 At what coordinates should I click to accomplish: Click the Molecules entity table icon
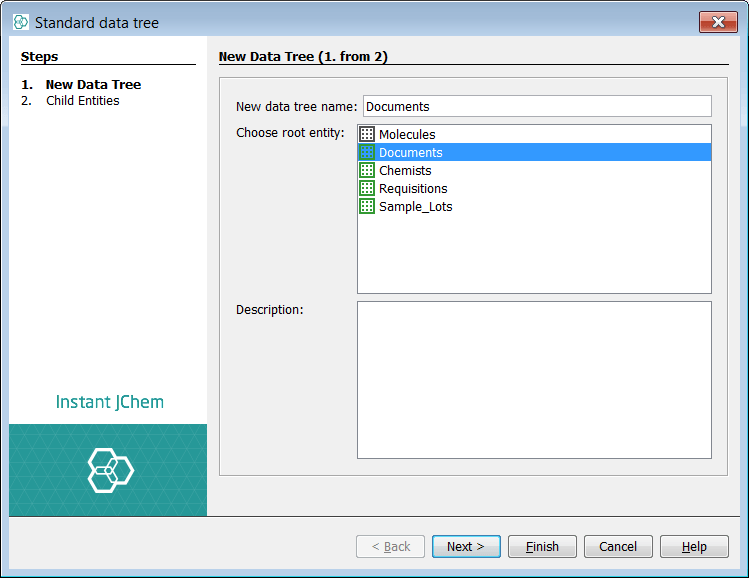tap(367, 134)
